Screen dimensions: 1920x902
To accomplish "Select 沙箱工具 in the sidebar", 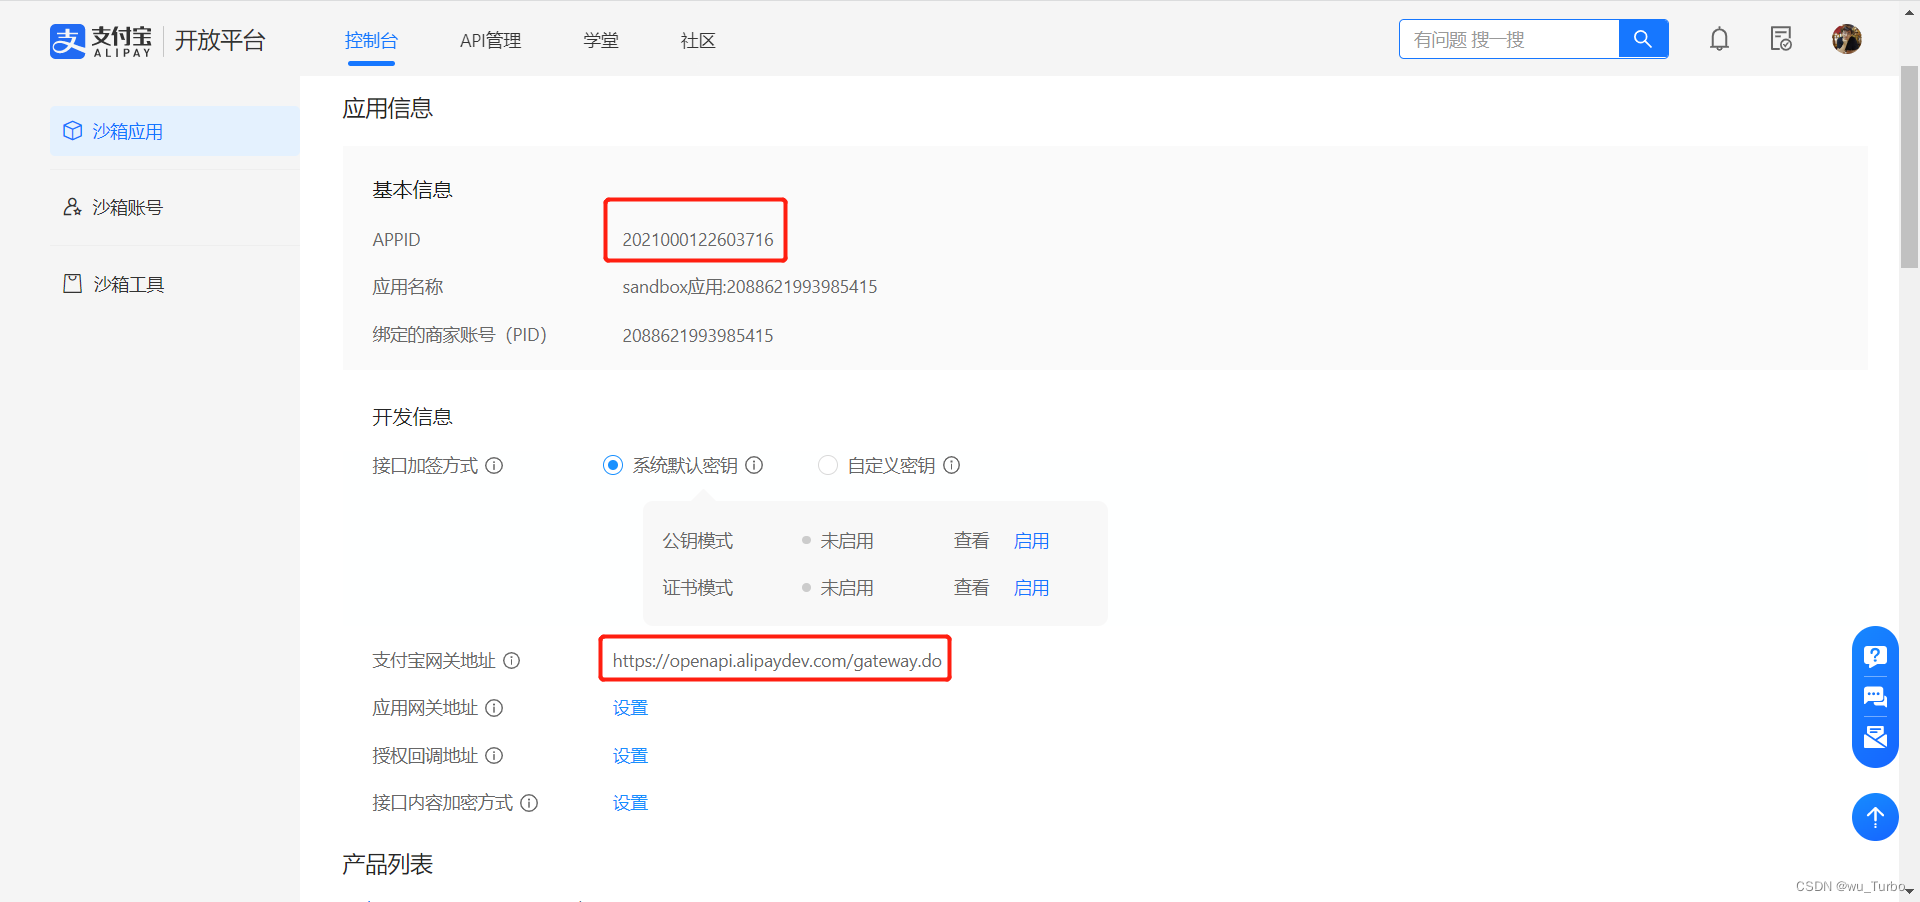I will click(x=175, y=284).
